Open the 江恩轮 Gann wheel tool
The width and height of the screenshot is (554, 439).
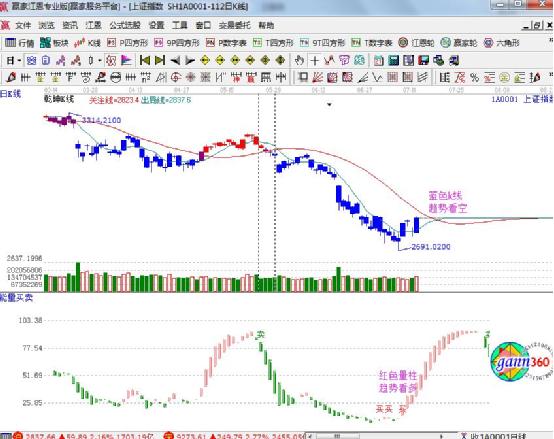416,43
